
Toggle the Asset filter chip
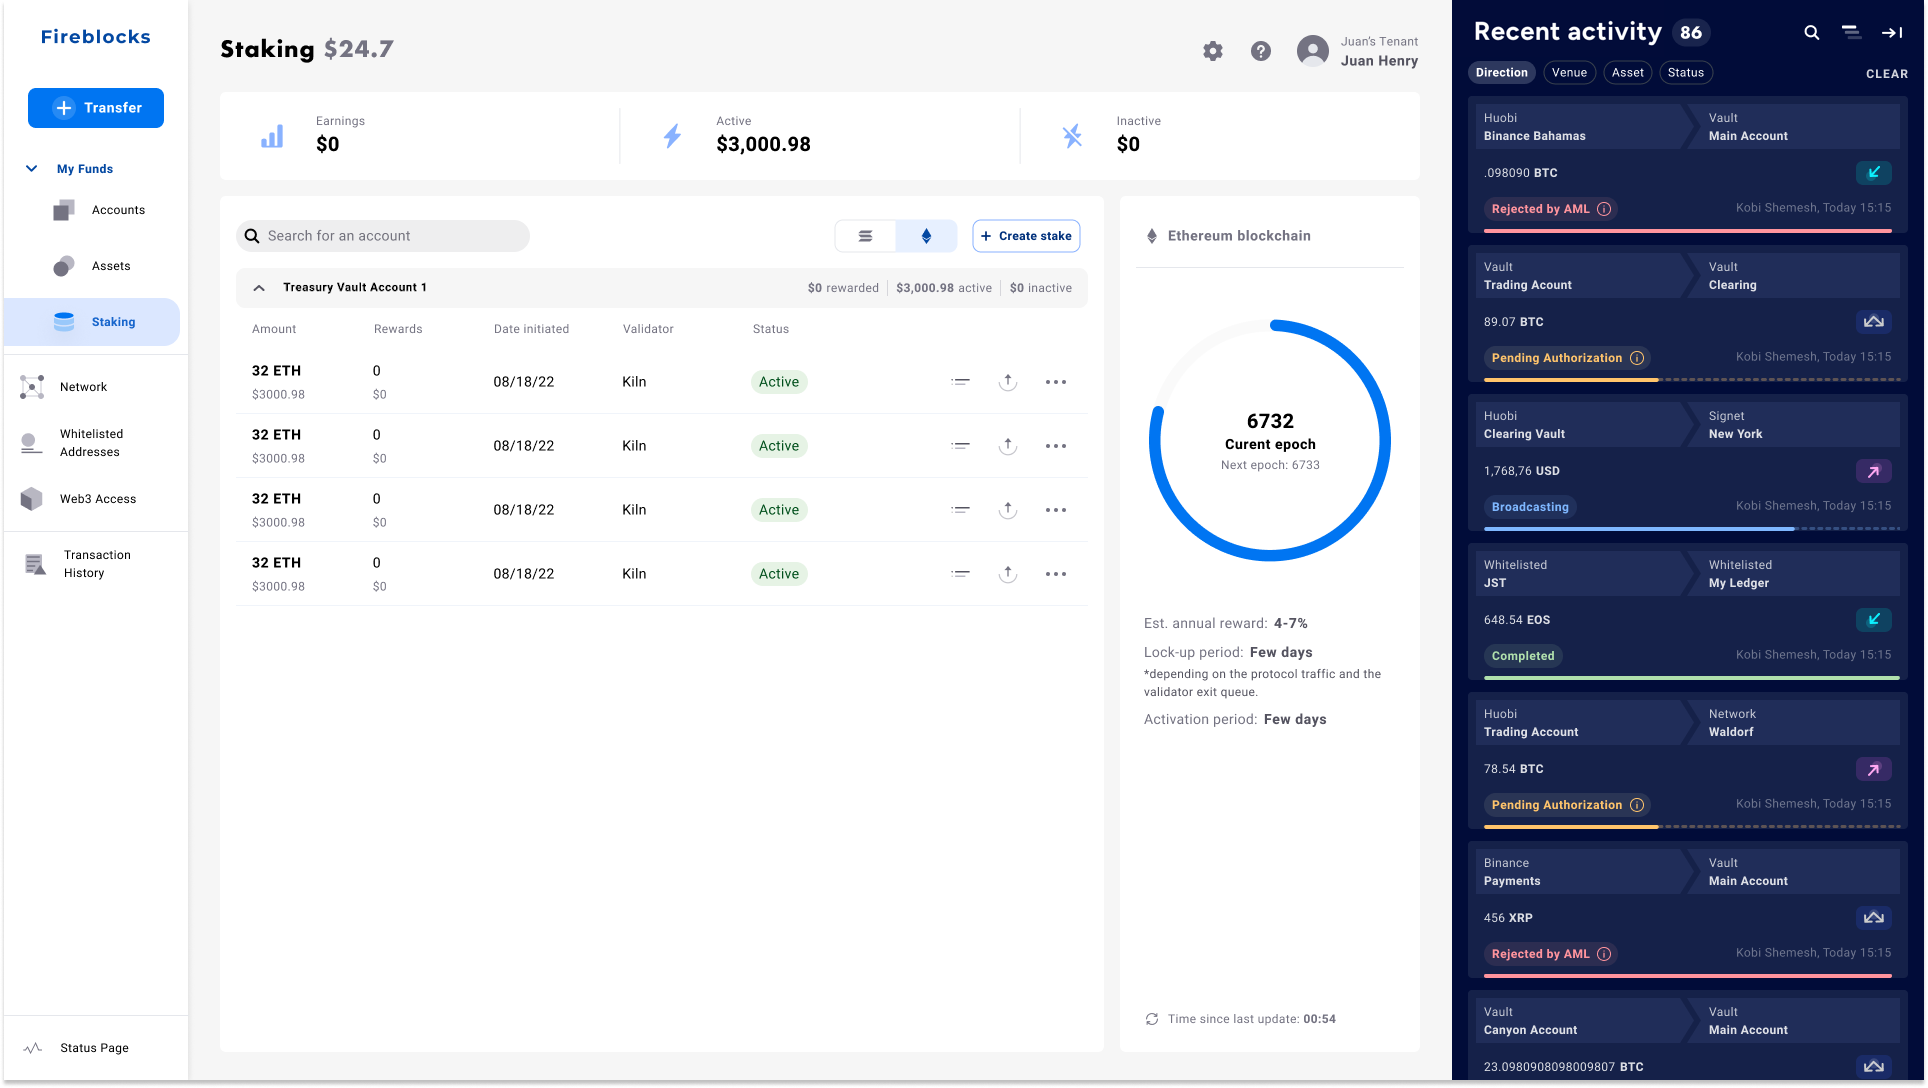[1627, 73]
